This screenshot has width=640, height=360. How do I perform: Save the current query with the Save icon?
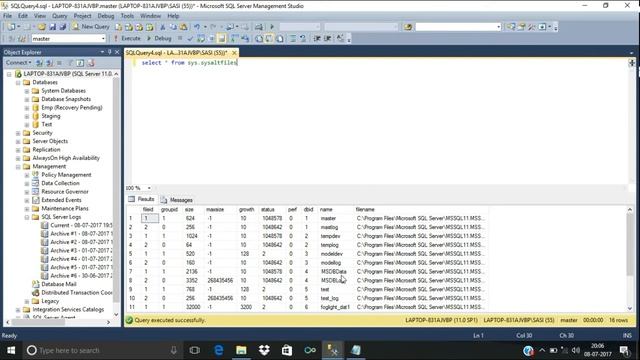pyautogui.click(x=52, y=27)
